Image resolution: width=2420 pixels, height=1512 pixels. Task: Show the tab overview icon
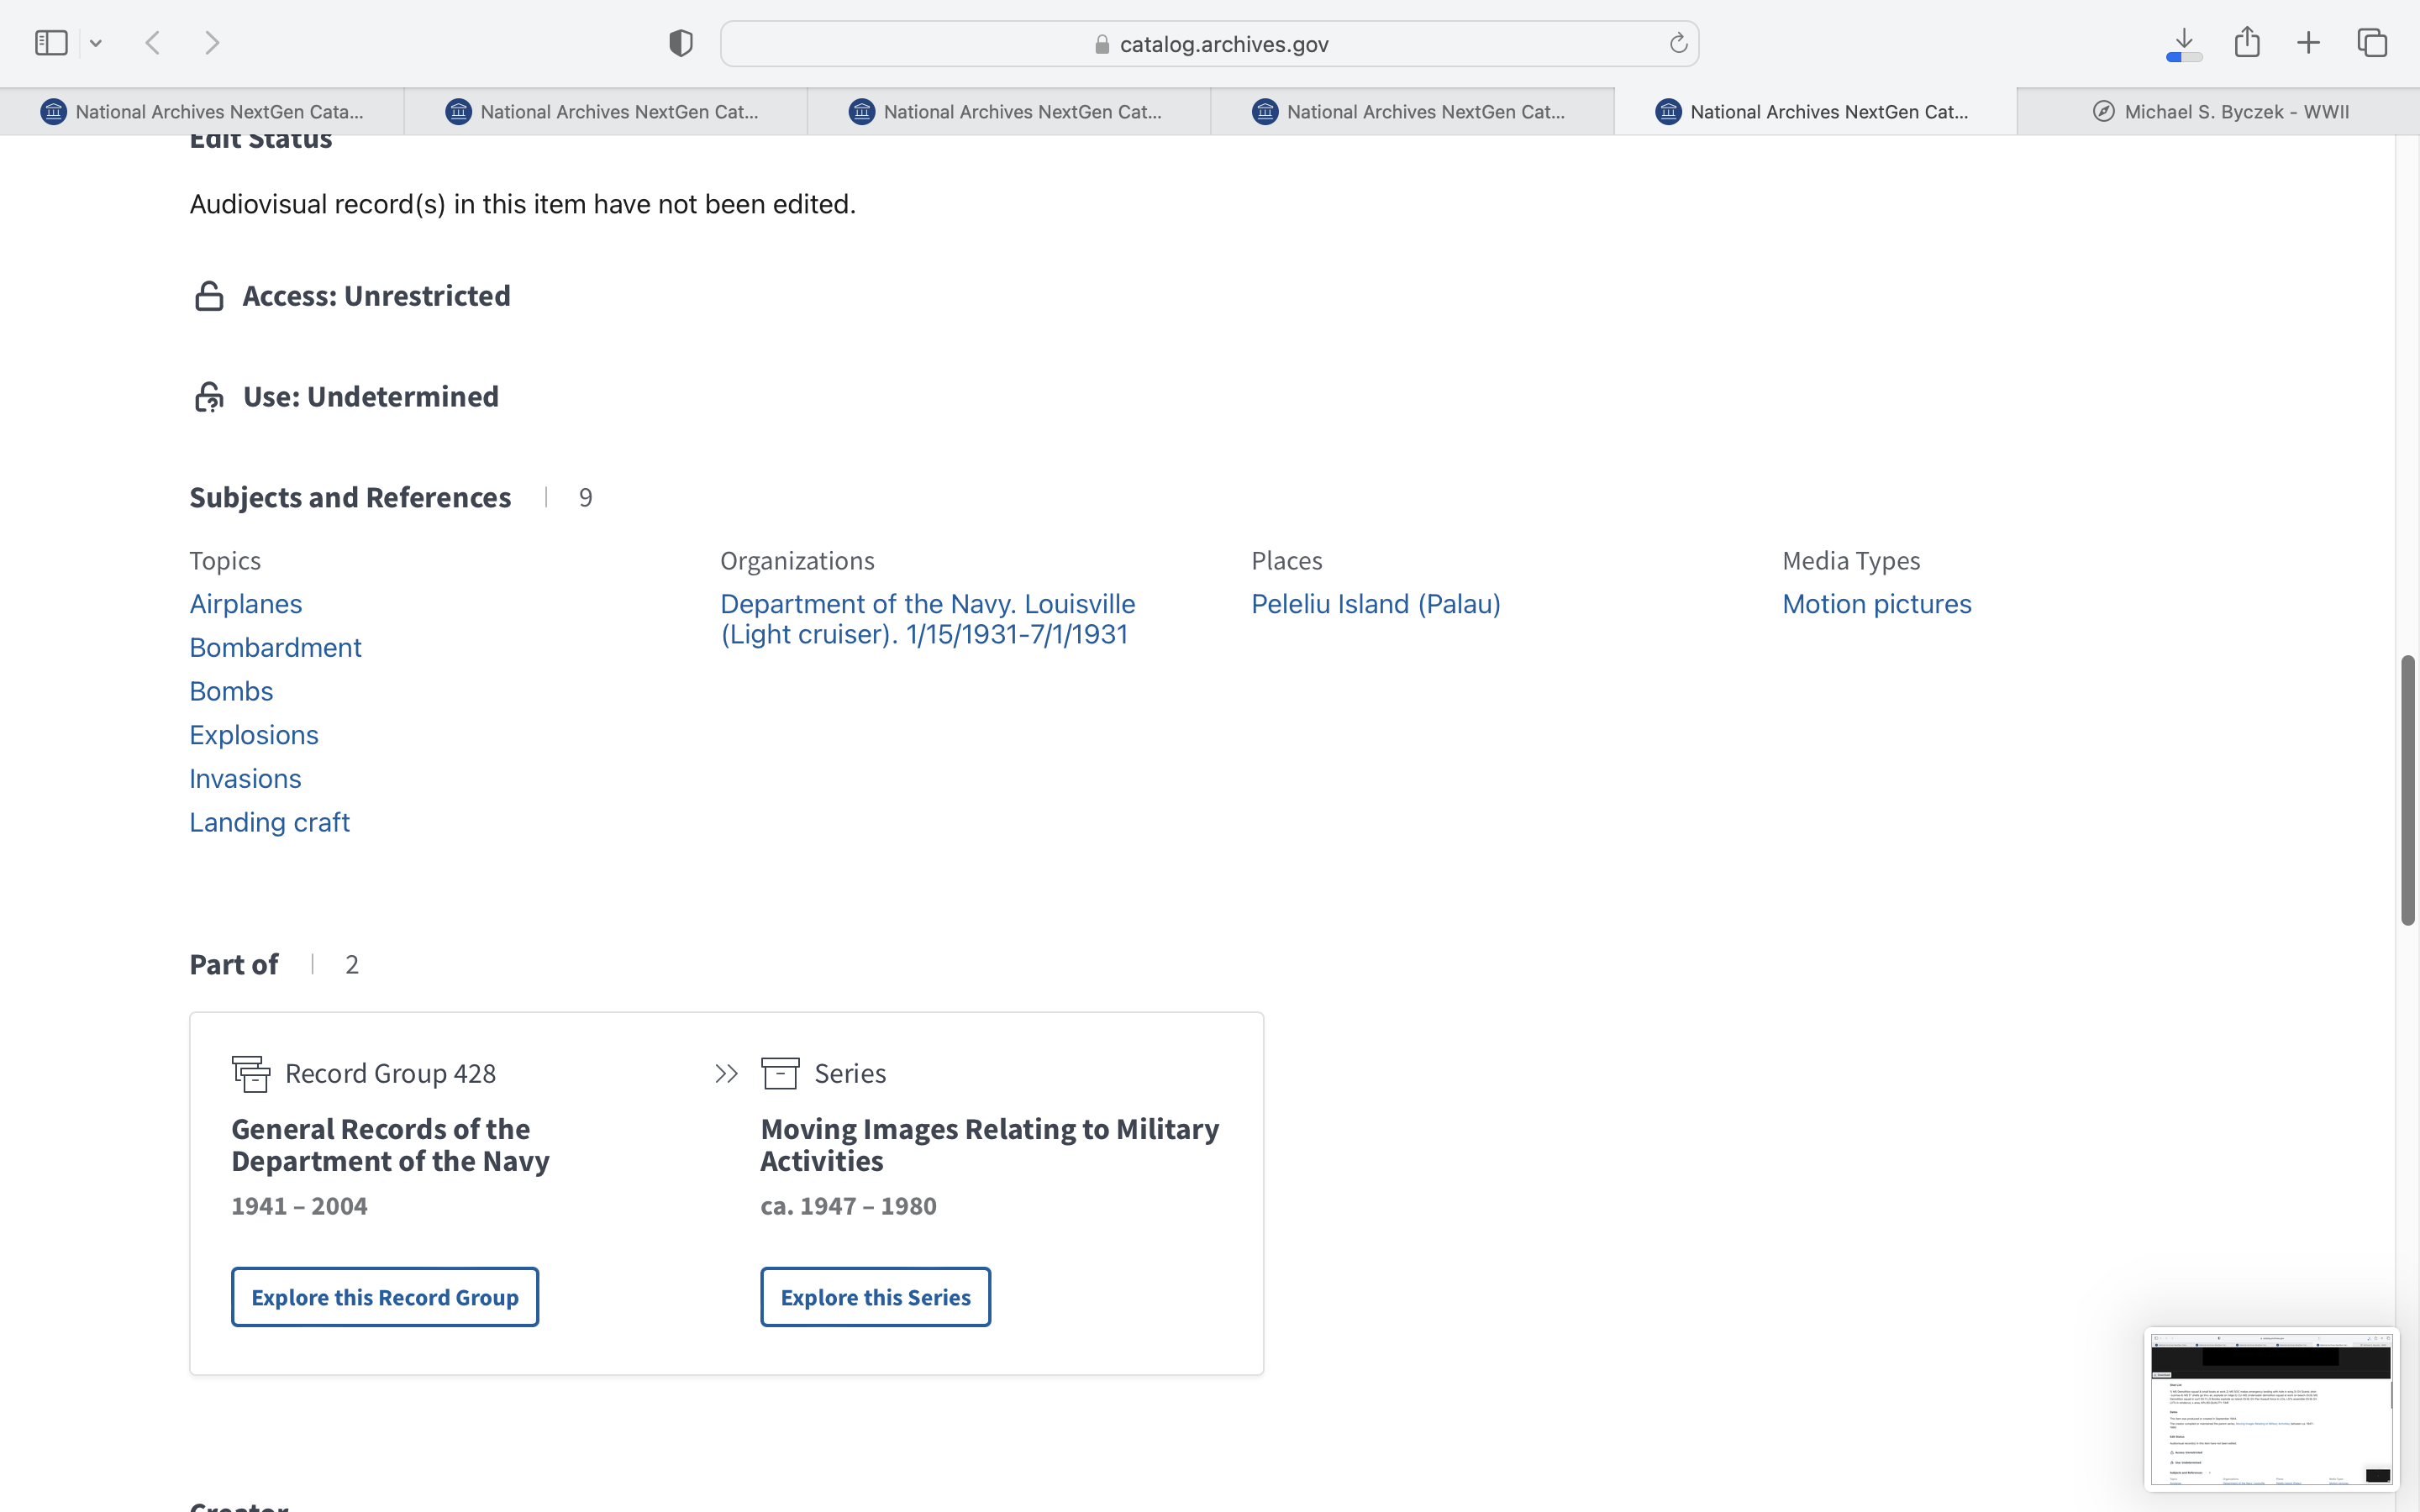[2372, 43]
